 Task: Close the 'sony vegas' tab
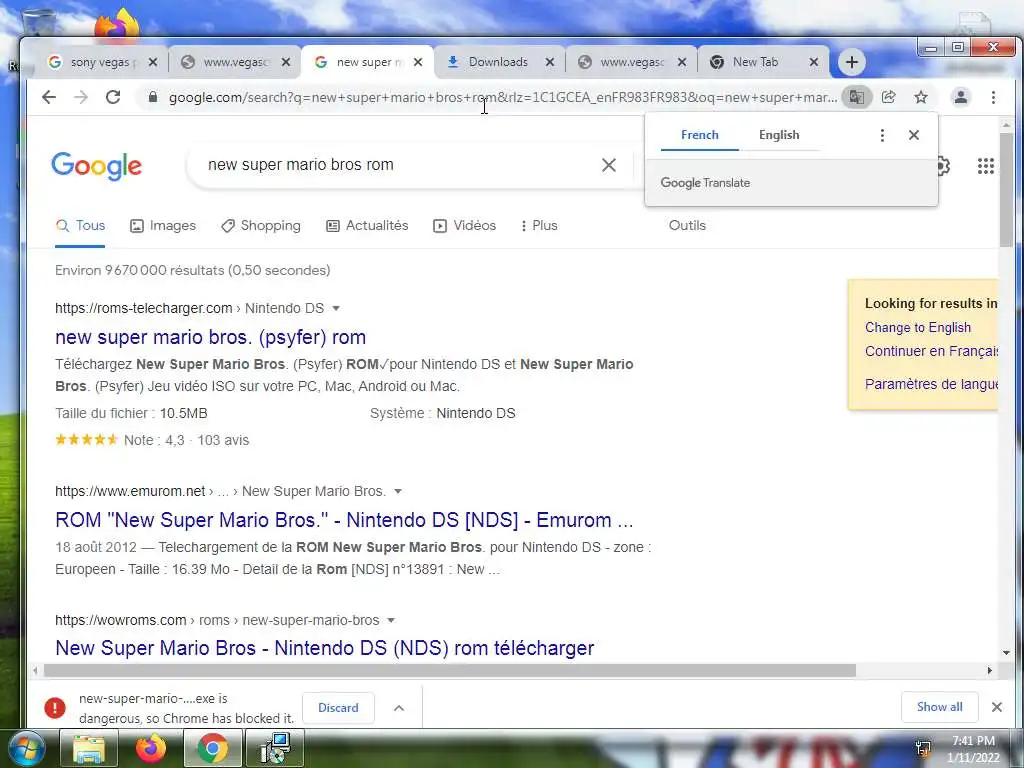click(x=153, y=62)
